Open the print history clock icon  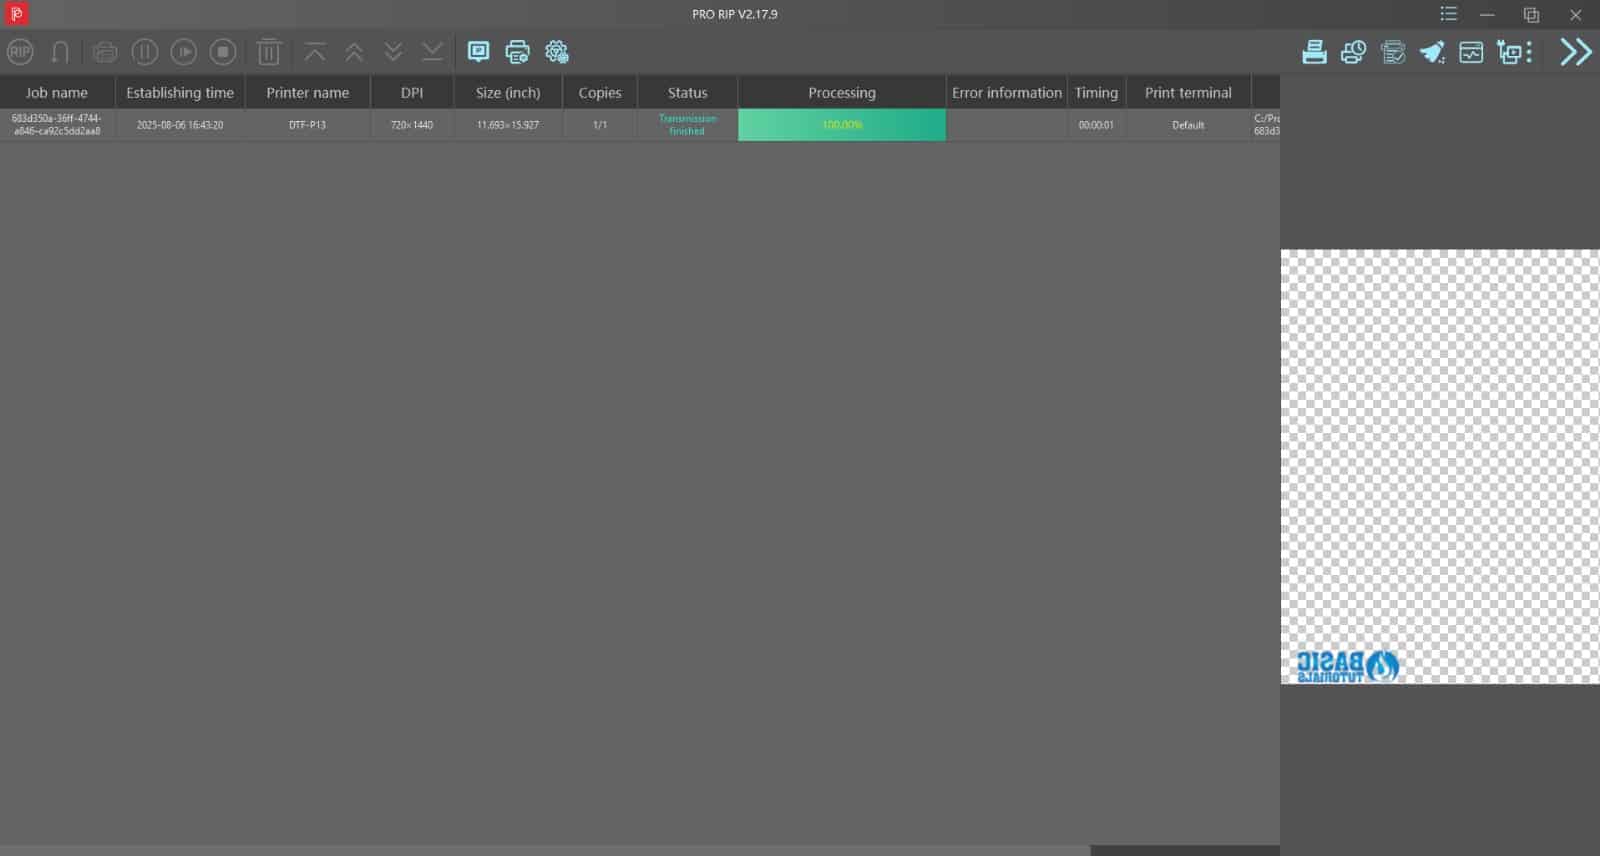click(1353, 52)
